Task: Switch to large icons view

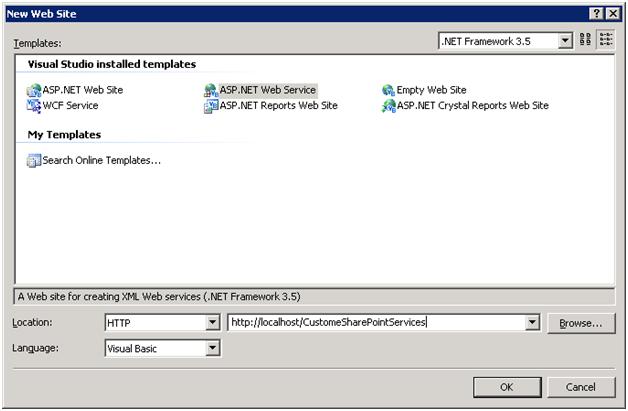Action: pyautogui.click(x=585, y=40)
